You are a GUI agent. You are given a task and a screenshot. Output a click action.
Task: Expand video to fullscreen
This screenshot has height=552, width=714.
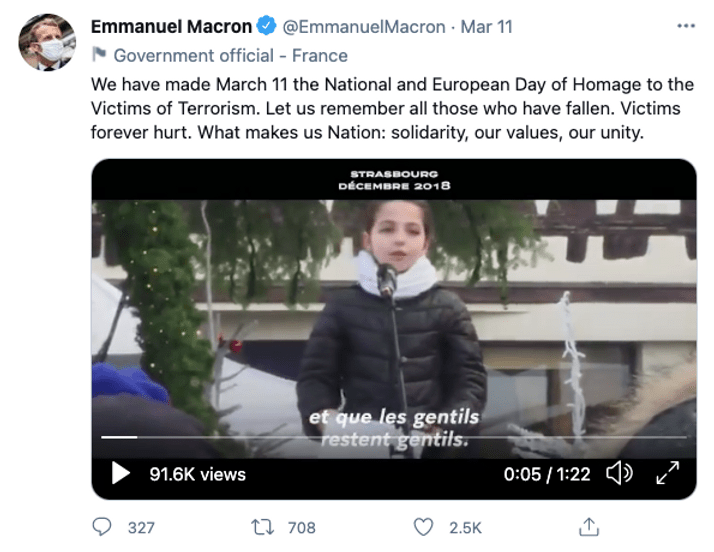[667, 473]
